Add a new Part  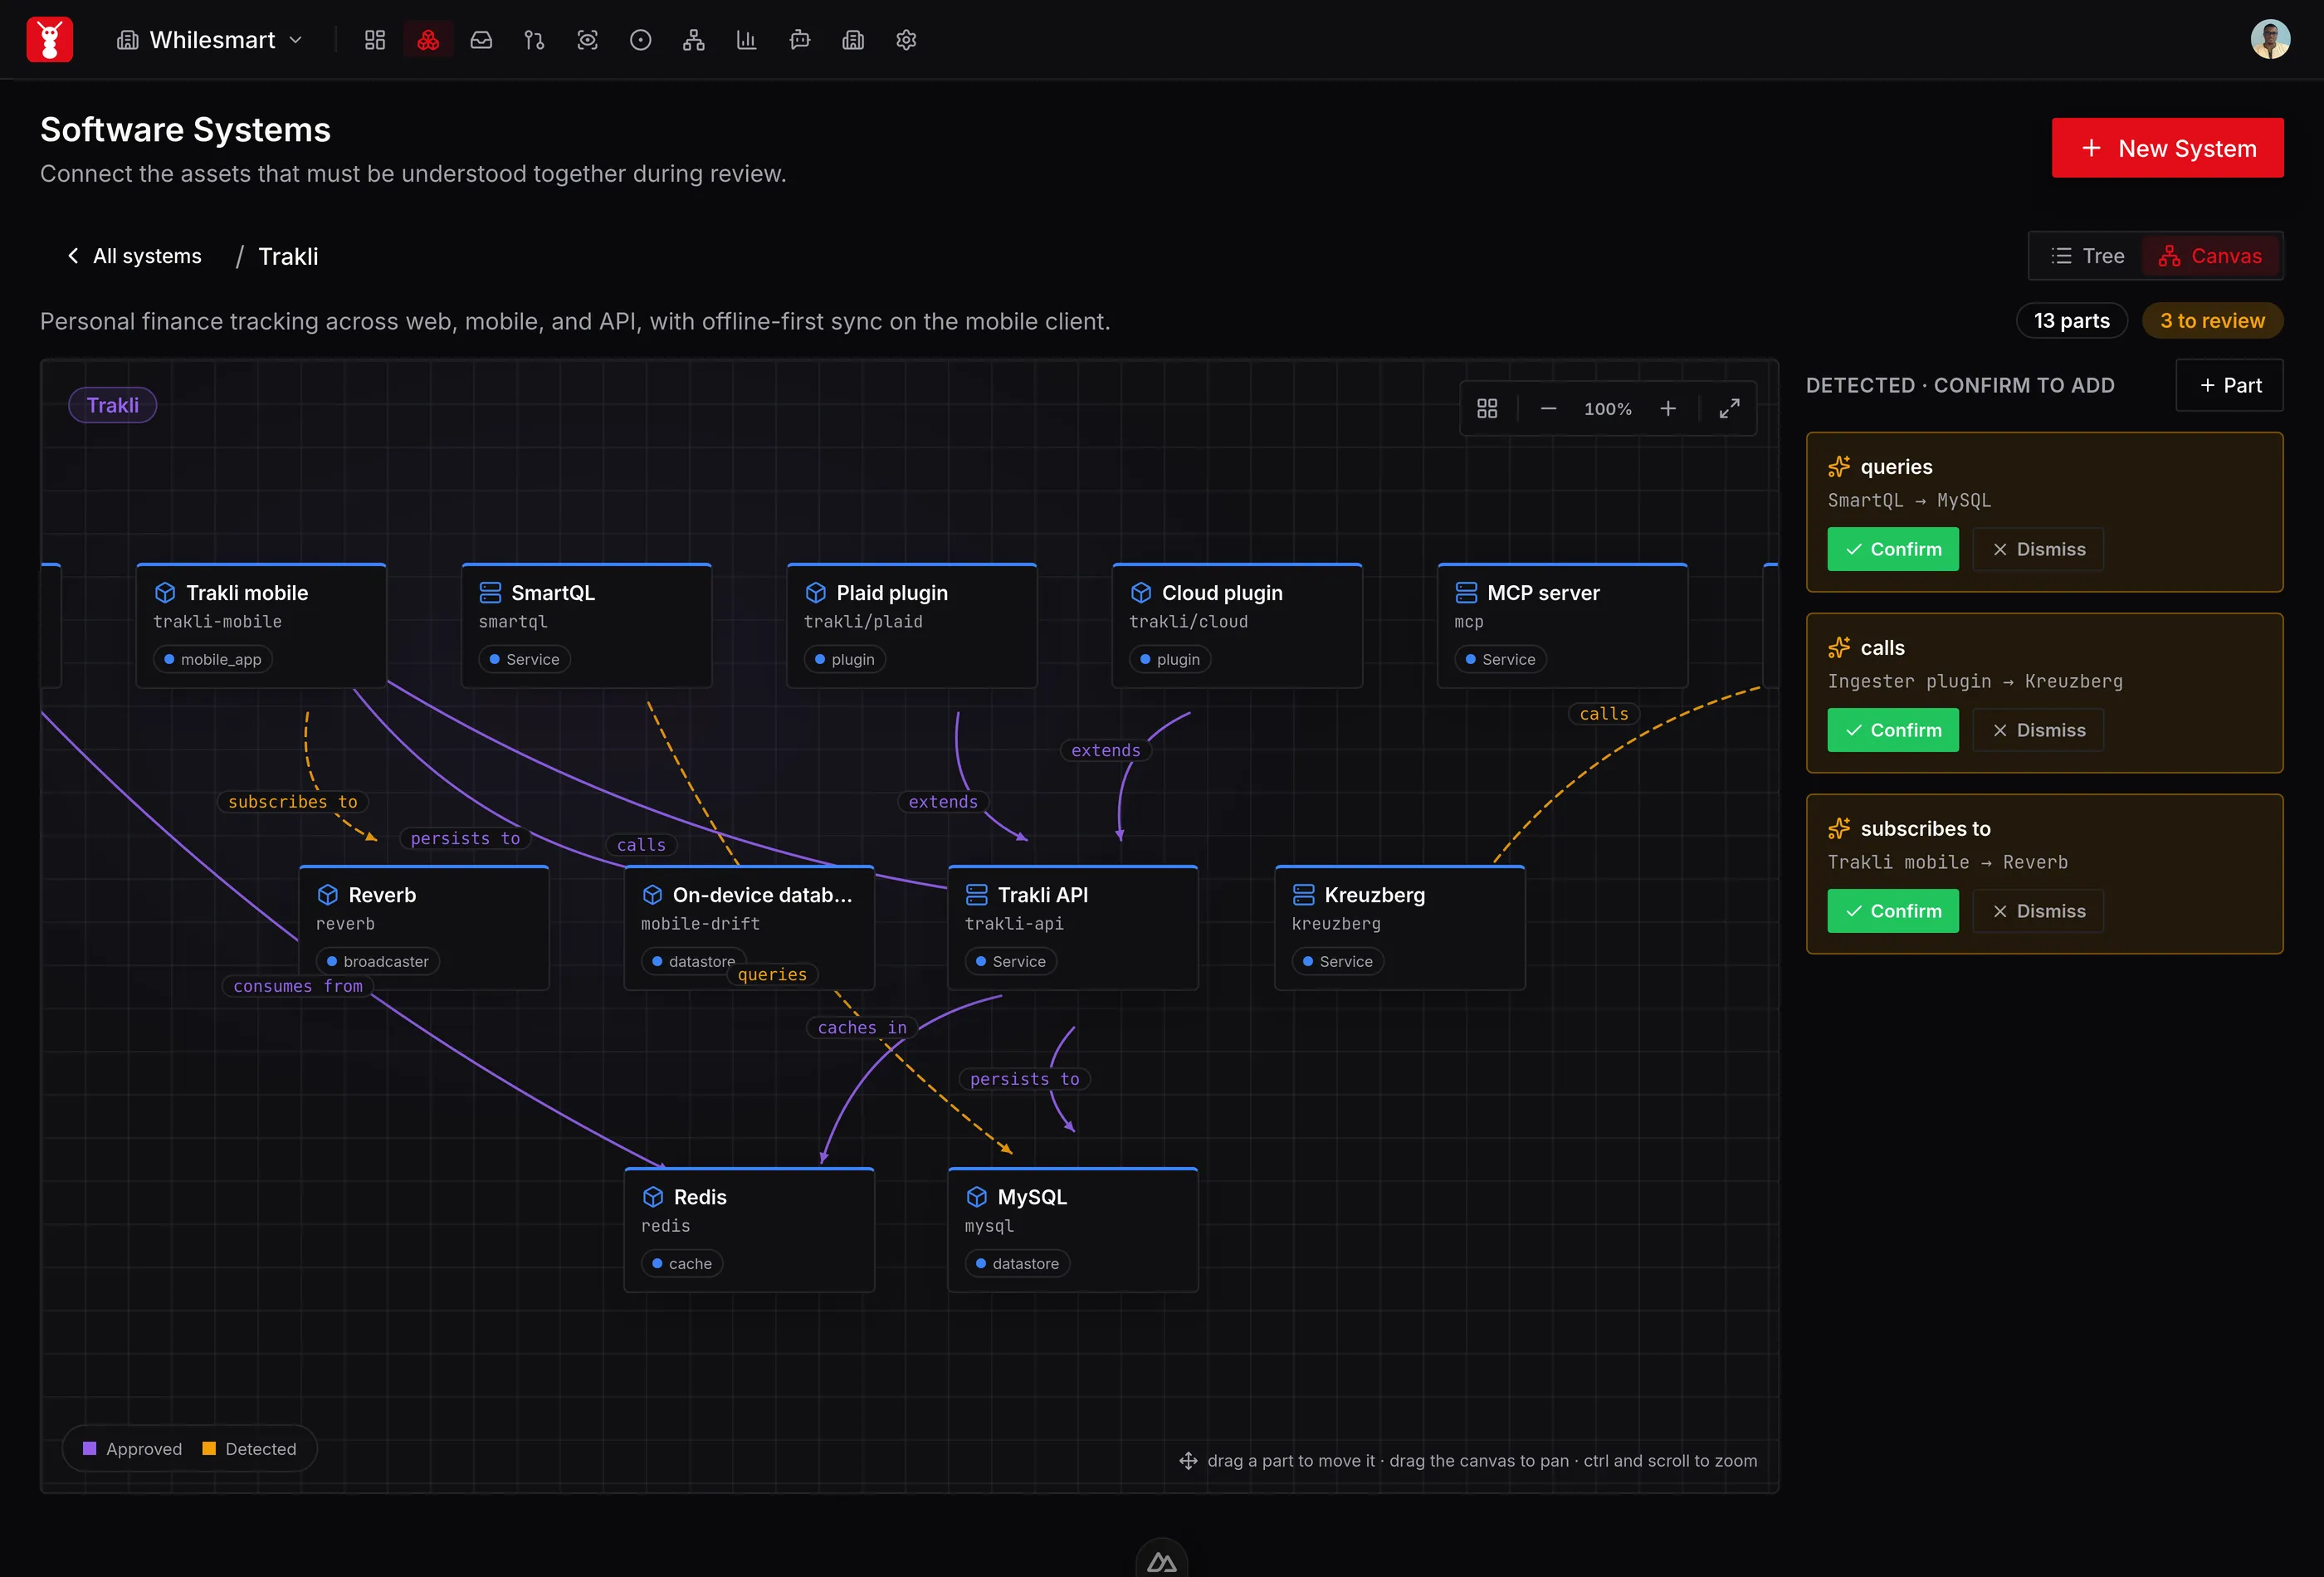point(2230,385)
